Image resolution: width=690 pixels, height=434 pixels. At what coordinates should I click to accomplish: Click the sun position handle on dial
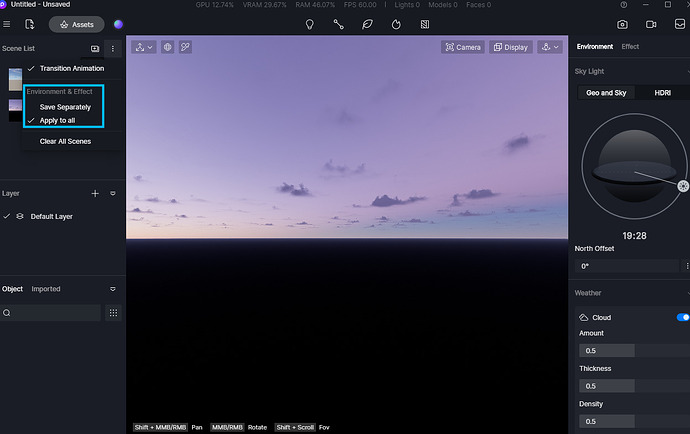683,186
